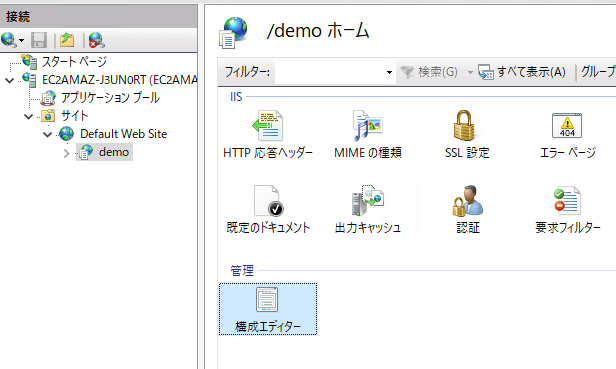Open the MIME の種類 feature
The image size is (616, 369).
[368, 135]
